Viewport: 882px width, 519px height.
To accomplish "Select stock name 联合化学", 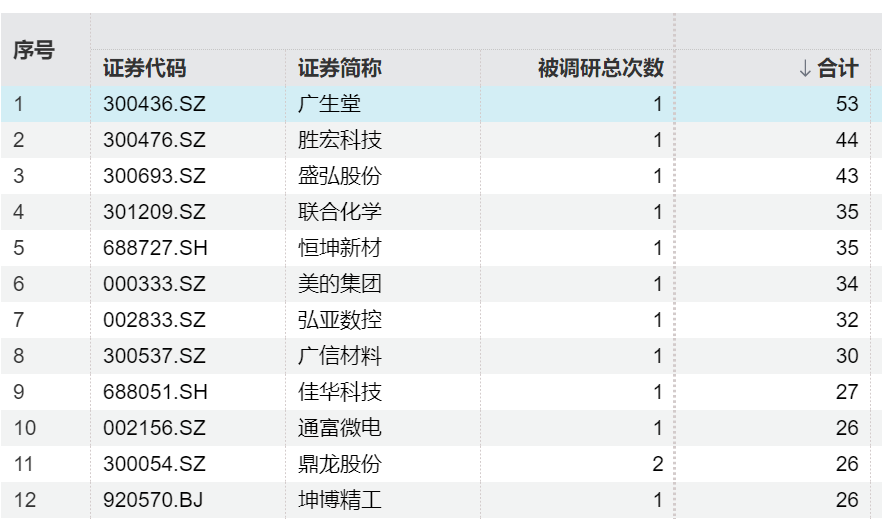I will point(340,212).
